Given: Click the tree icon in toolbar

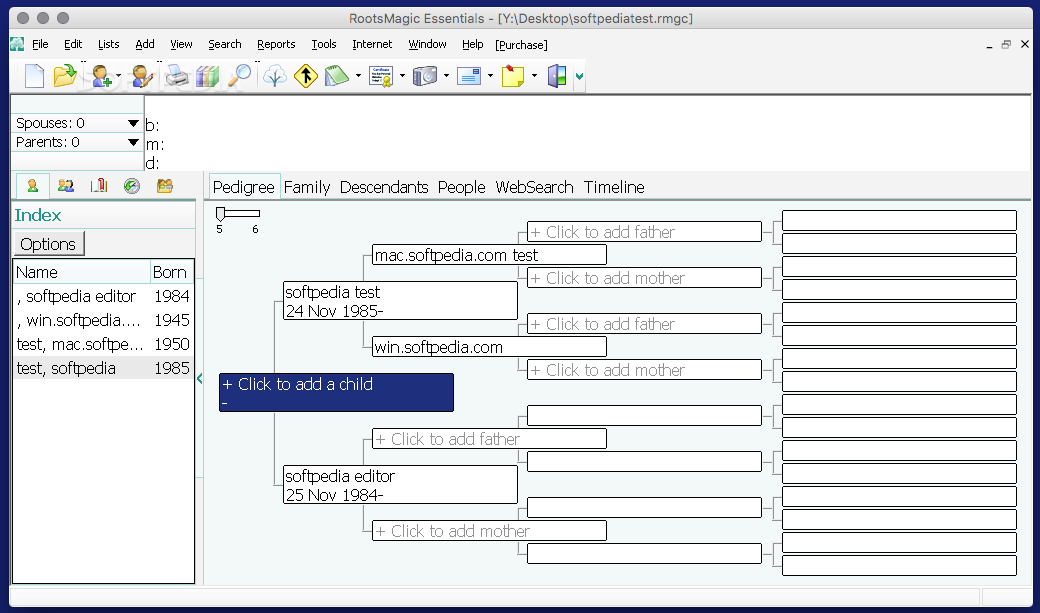Looking at the screenshot, I should (x=275, y=76).
